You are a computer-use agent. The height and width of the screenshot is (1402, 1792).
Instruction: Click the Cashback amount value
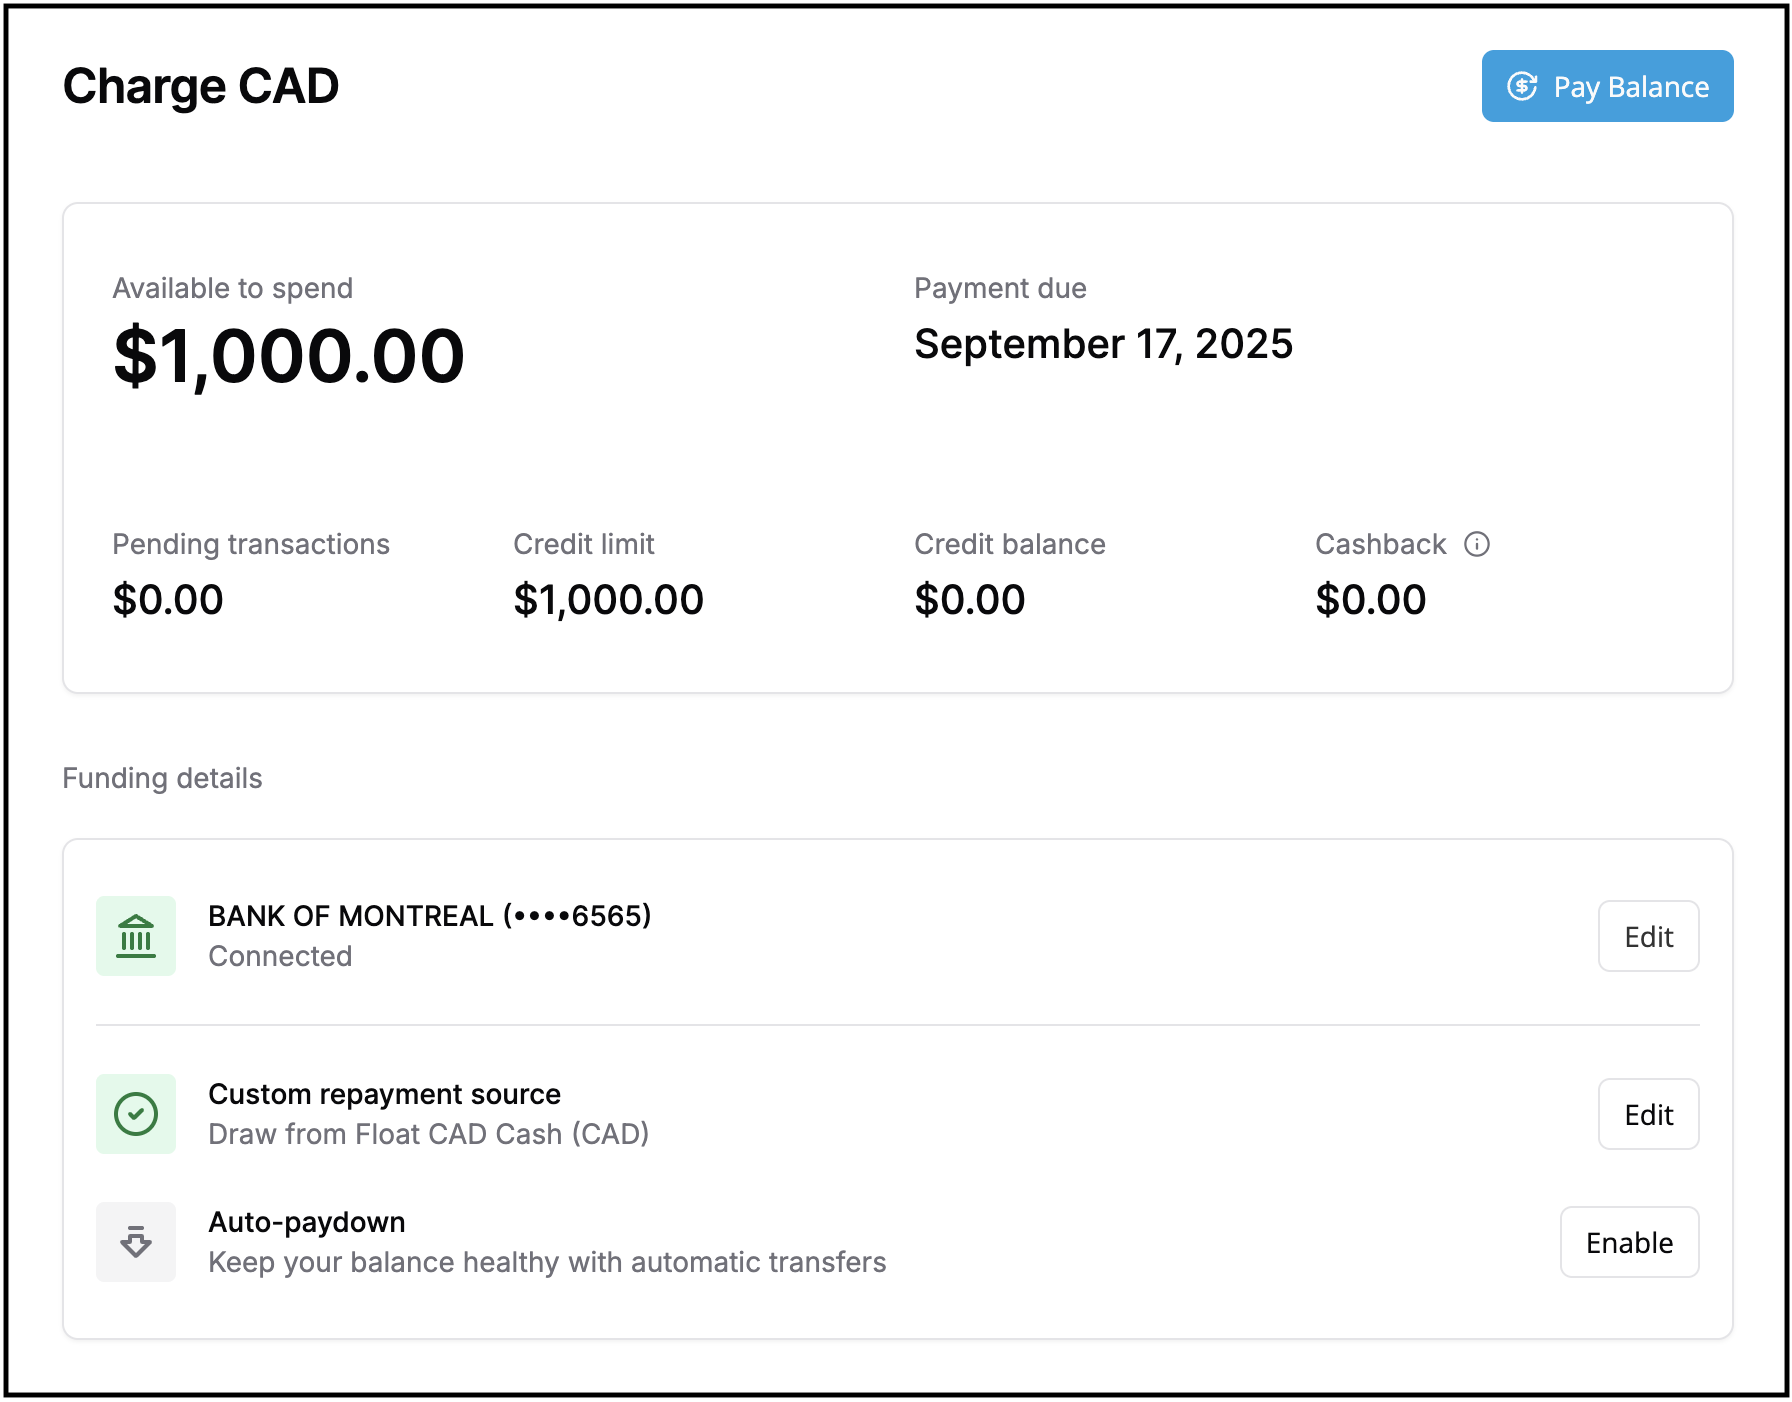click(1370, 600)
